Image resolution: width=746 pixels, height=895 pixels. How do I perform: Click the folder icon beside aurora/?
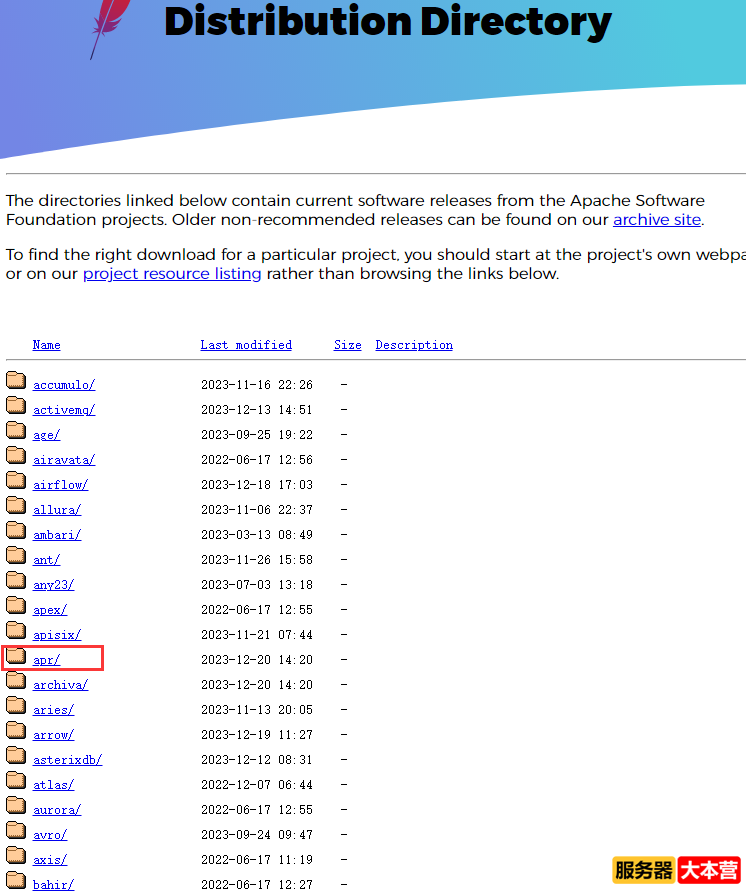coord(16,806)
